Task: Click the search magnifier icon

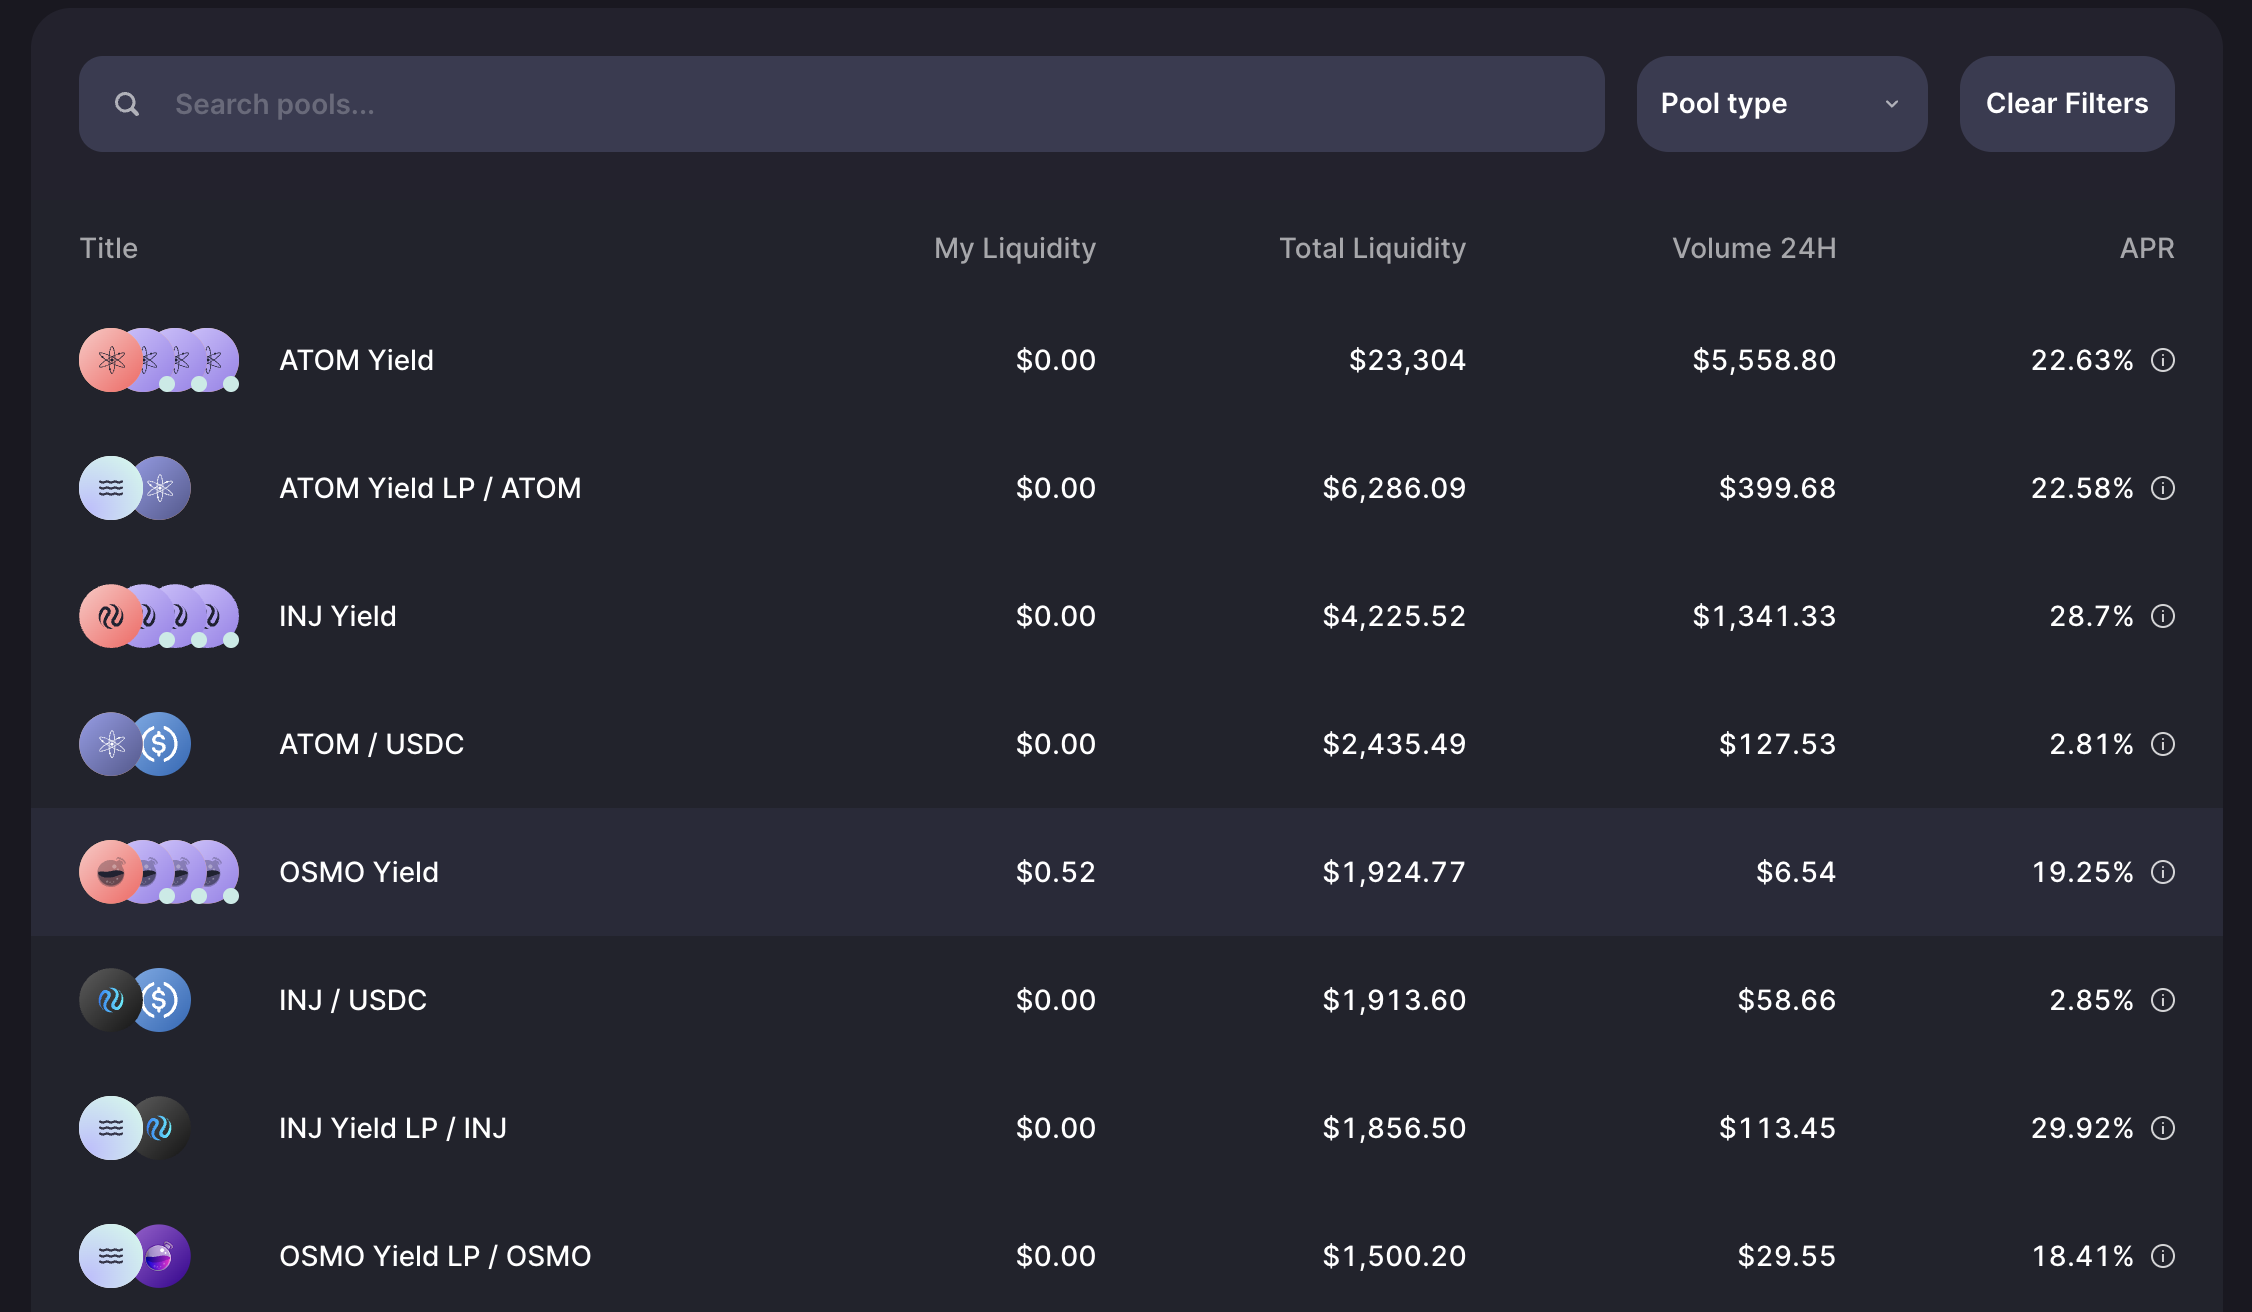Action: (127, 104)
